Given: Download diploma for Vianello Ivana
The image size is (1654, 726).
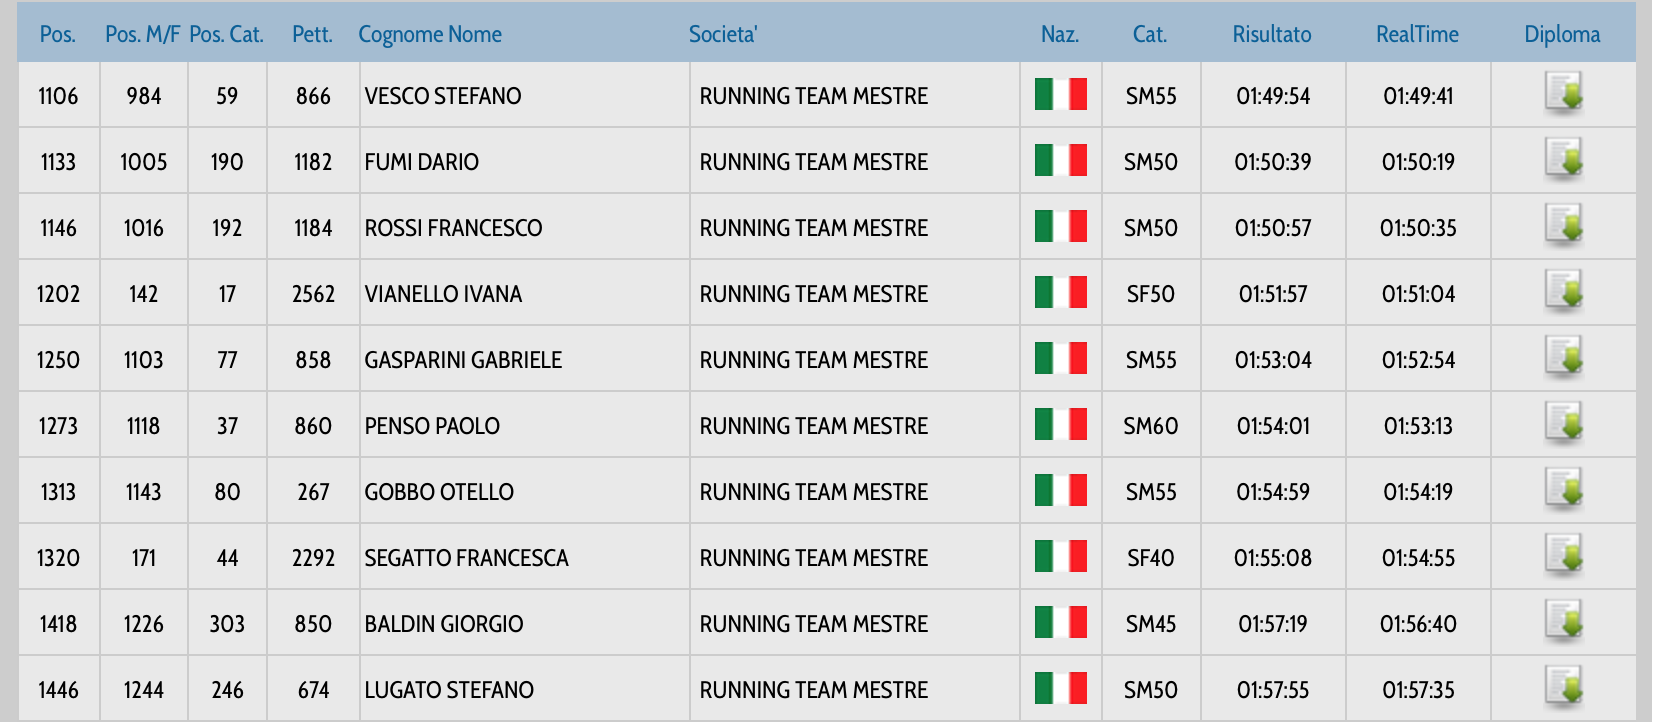Looking at the screenshot, I should pyautogui.click(x=1563, y=291).
